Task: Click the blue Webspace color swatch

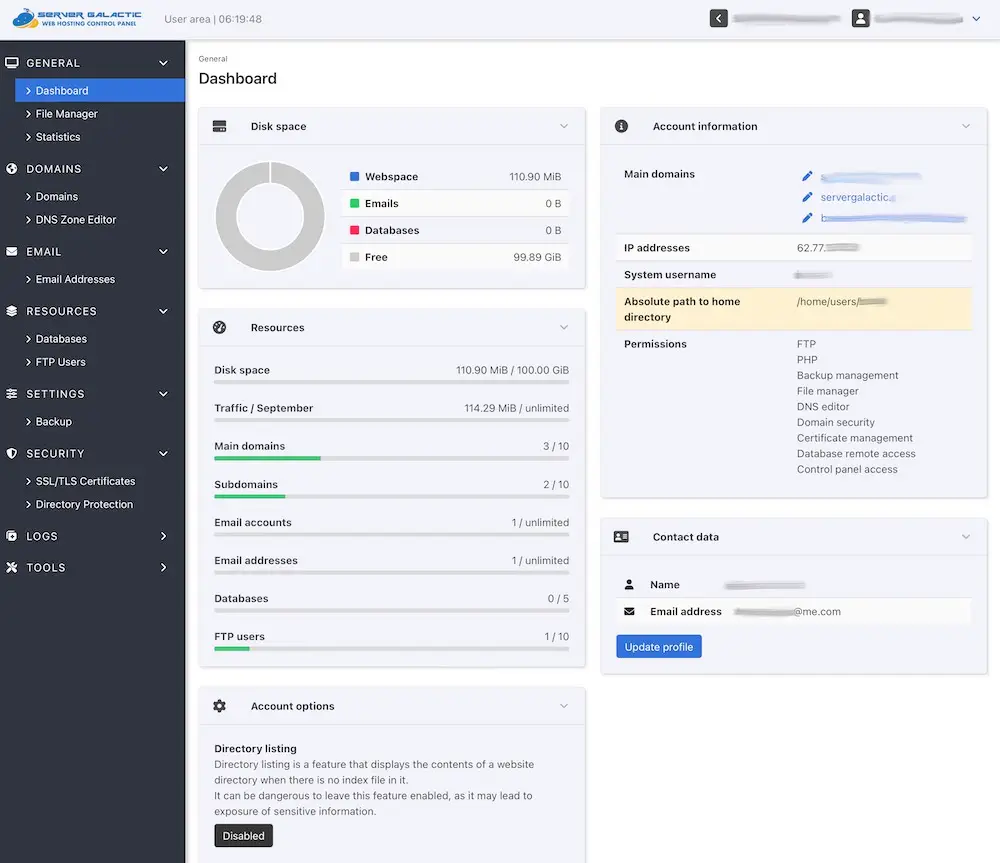Action: pyautogui.click(x=354, y=177)
